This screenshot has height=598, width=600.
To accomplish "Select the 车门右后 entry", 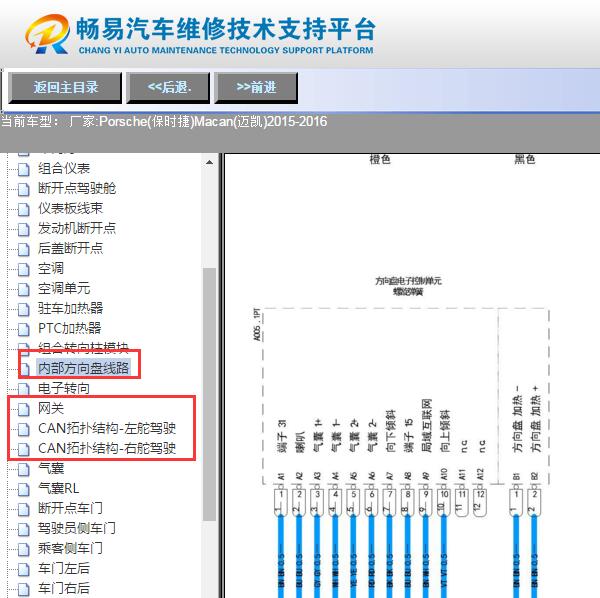I will [64, 588].
